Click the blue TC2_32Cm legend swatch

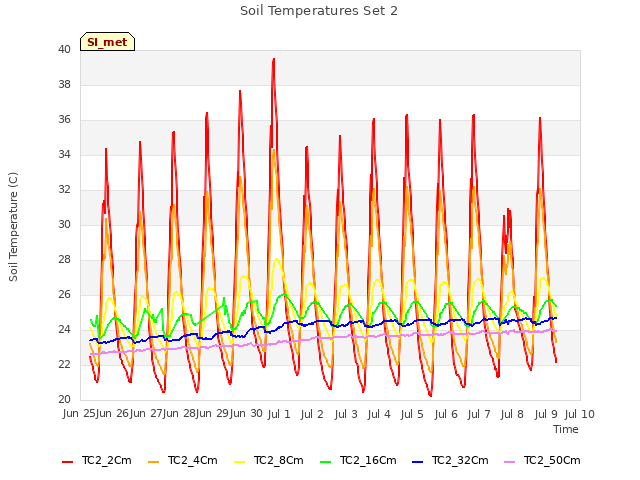(x=418, y=462)
